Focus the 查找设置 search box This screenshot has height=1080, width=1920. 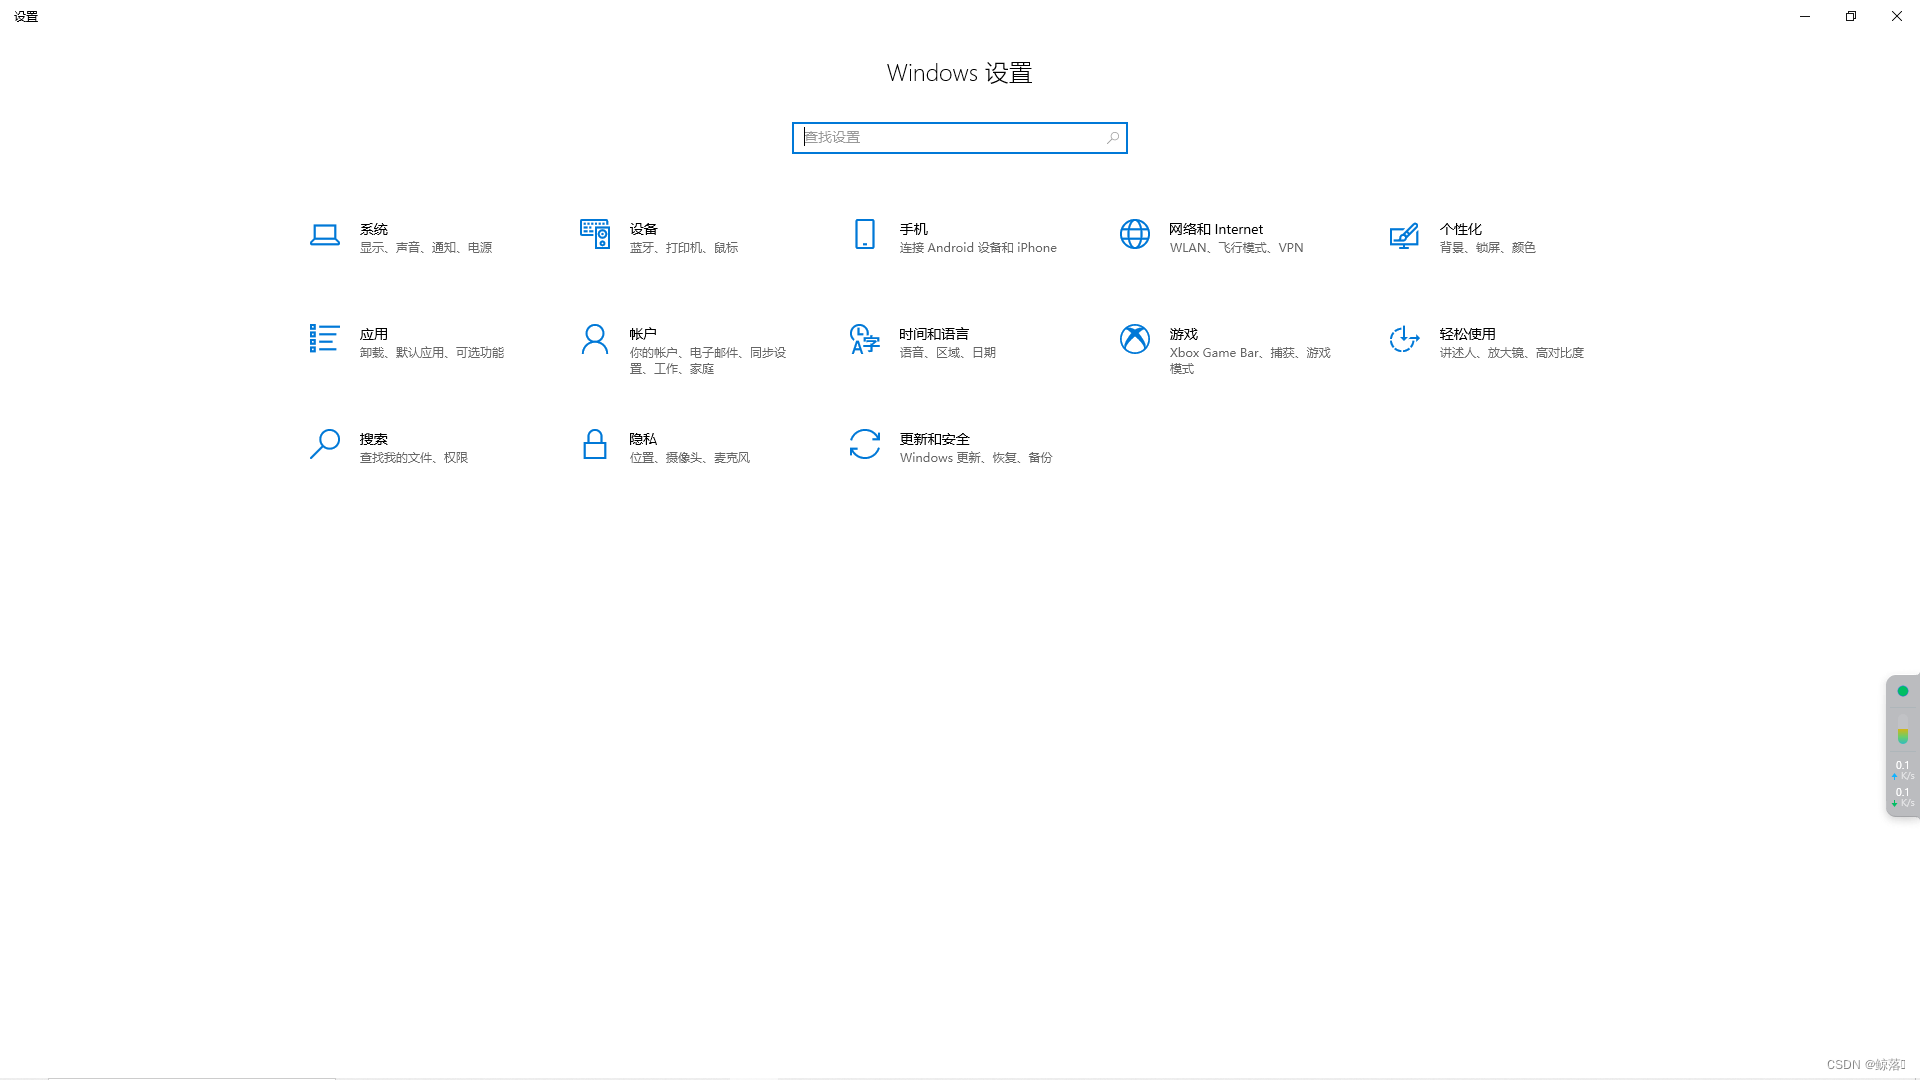pos(950,138)
